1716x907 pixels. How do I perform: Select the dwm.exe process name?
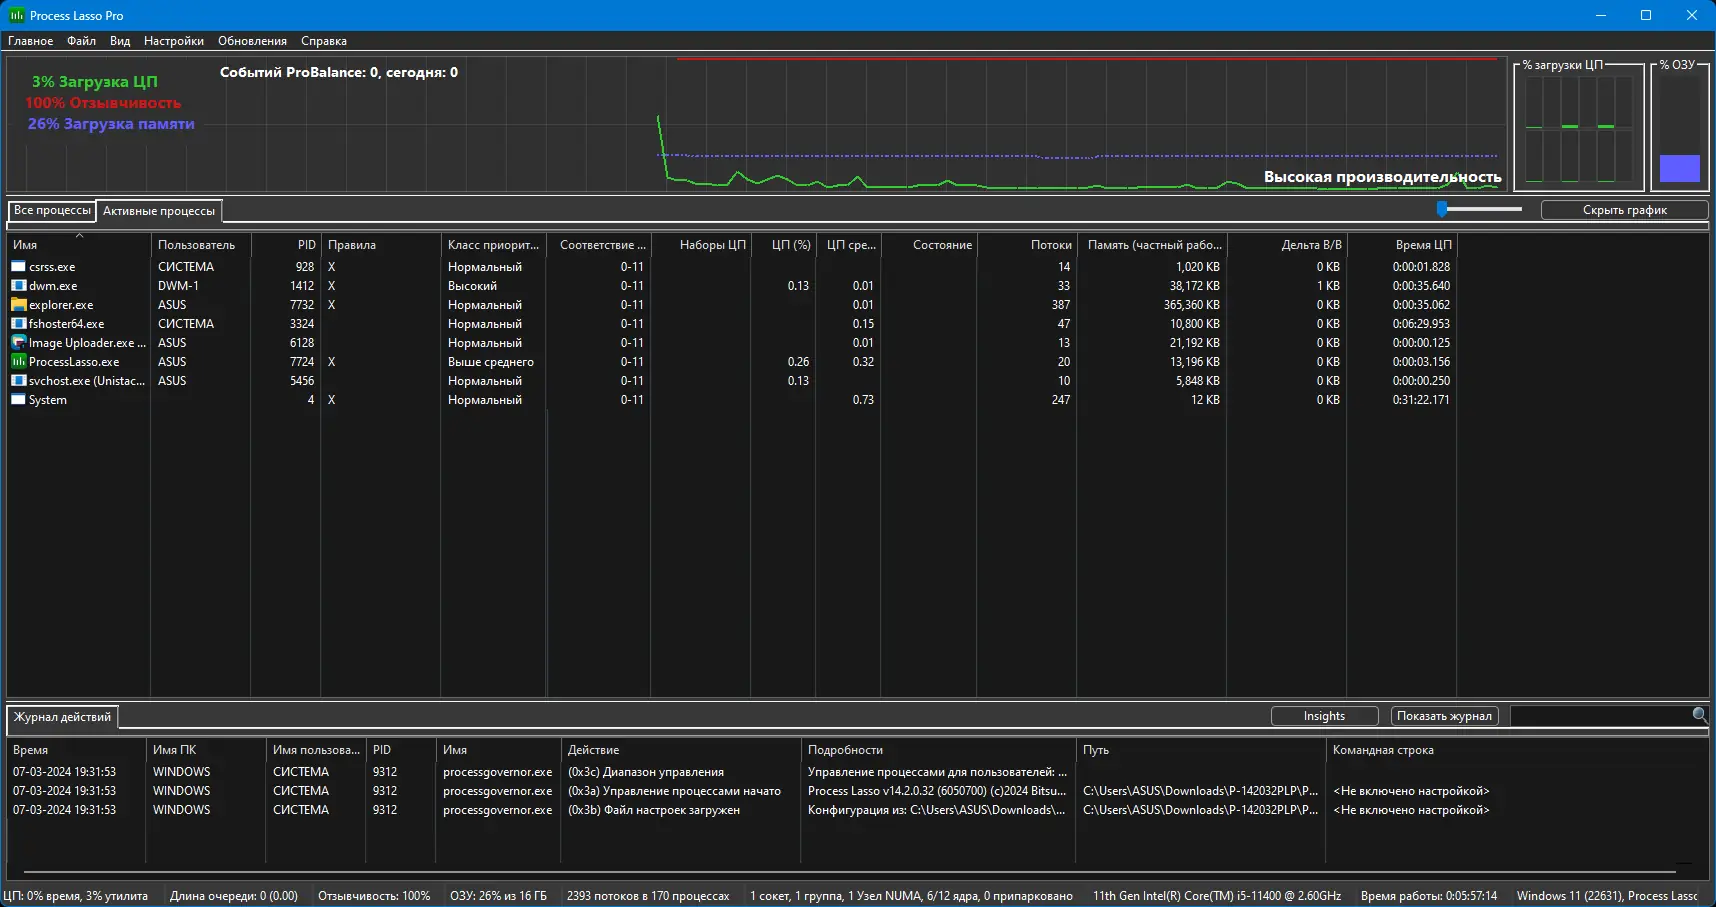[x=53, y=286]
